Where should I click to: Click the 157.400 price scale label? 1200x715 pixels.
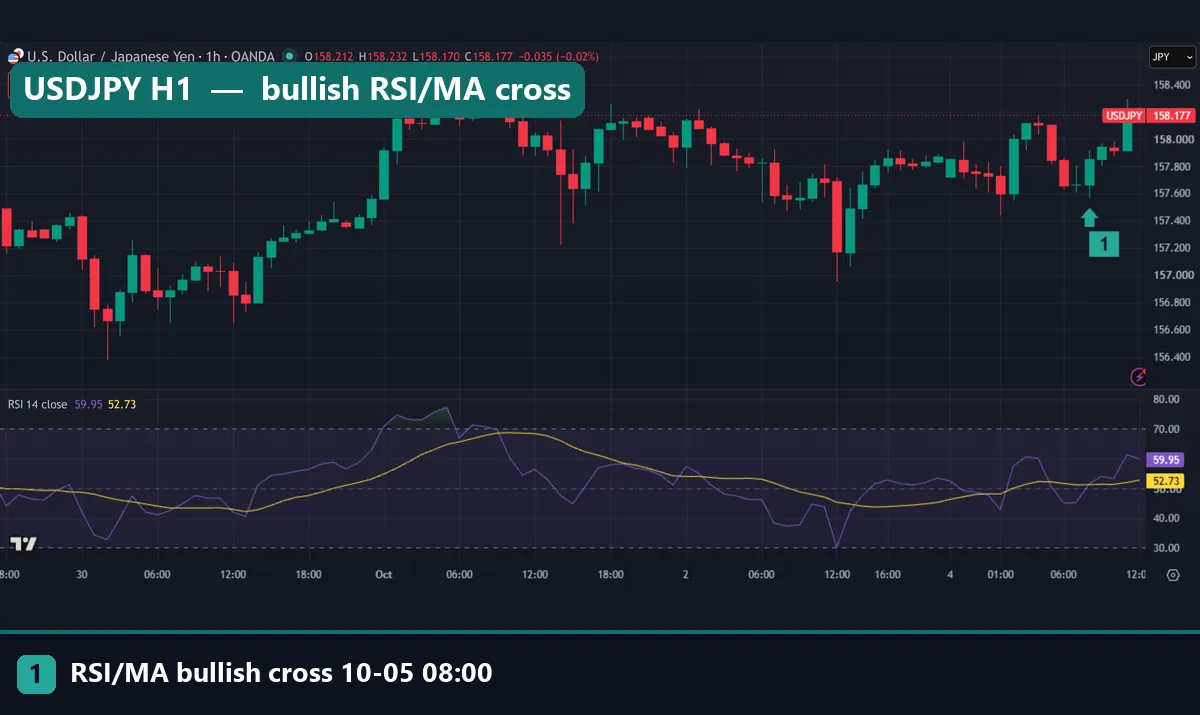[x=1171, y=221]
